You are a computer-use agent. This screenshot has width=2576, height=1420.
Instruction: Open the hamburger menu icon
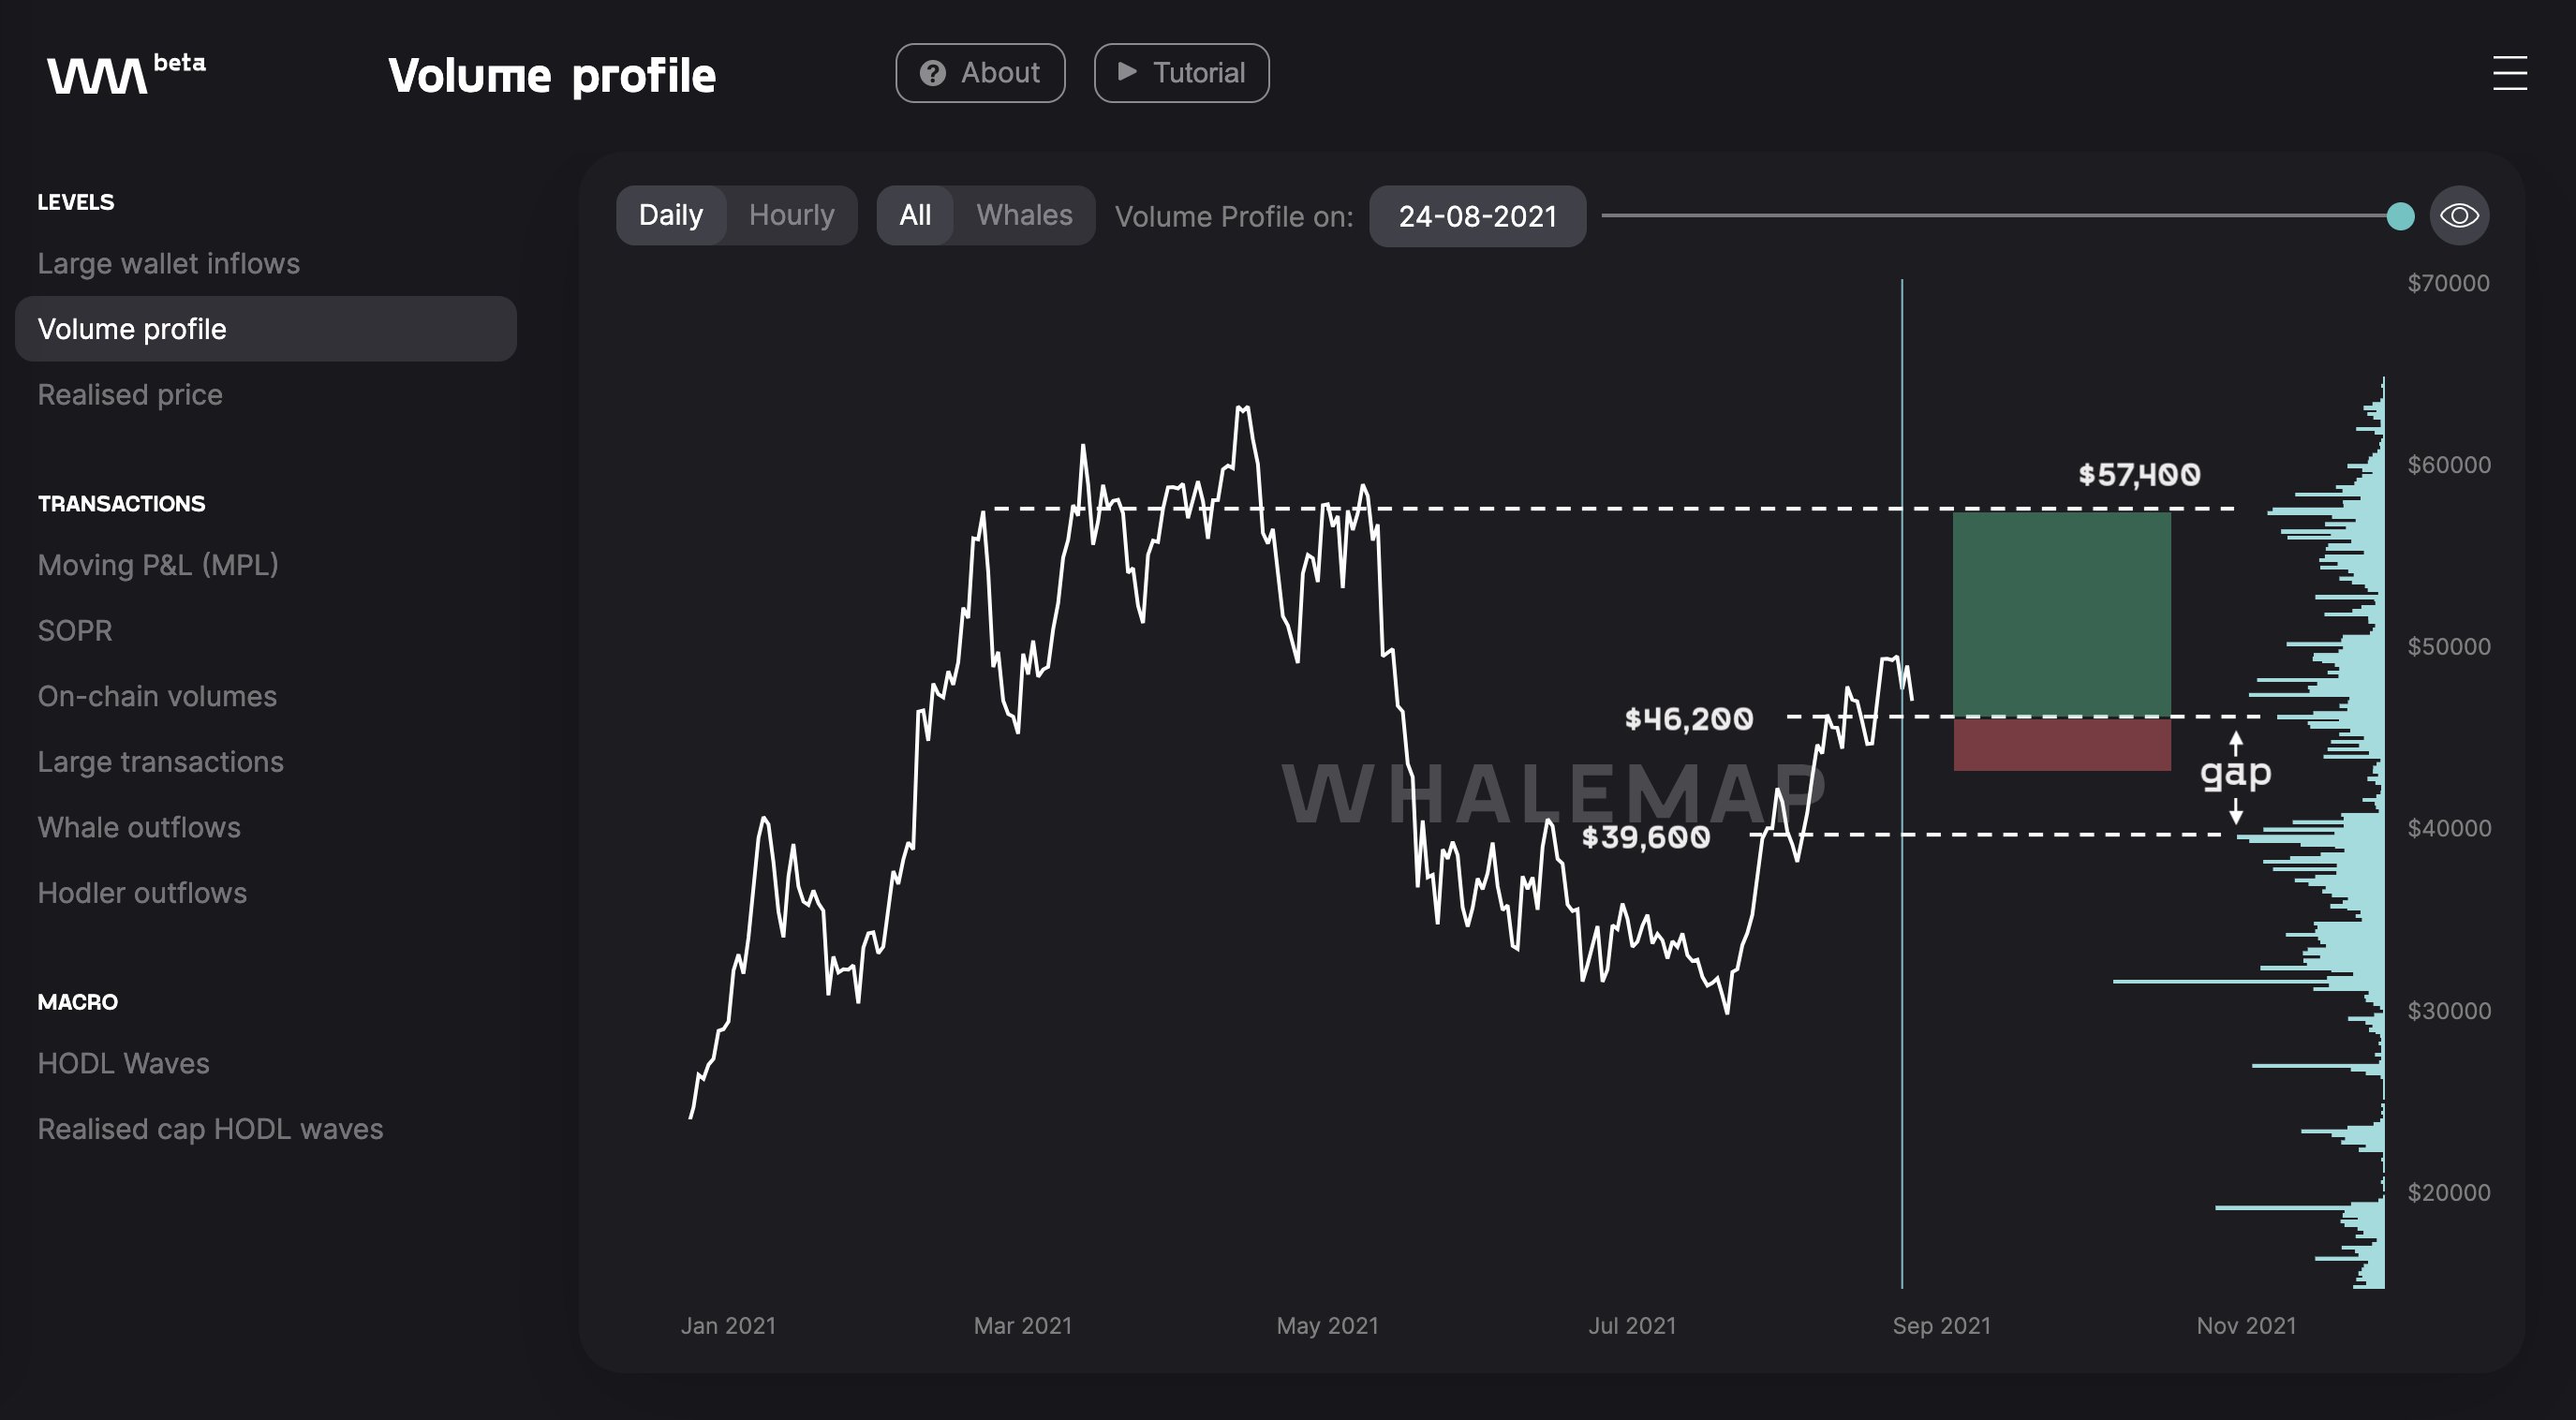(2509, 73)
